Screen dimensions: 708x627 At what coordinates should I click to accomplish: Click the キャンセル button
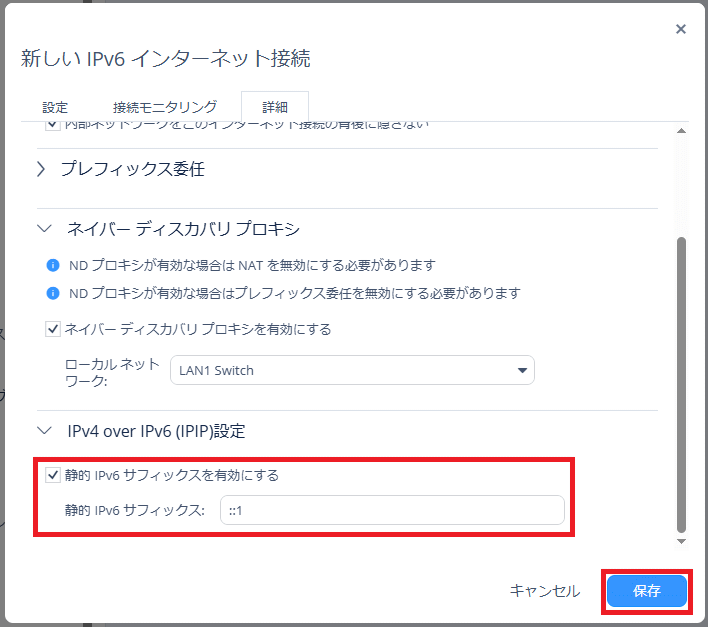[x=544, y=591]
